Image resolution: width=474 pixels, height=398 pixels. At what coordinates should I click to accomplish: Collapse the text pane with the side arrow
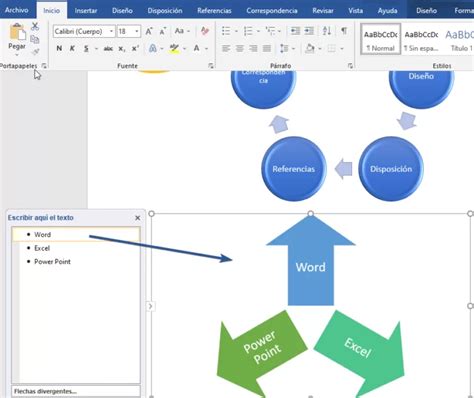click(150, 306)
